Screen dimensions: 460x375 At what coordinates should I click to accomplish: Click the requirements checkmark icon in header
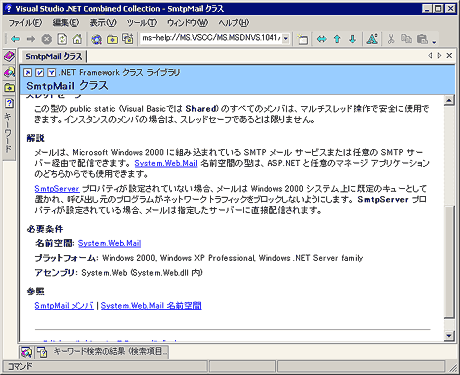click(x=40, y=72)
